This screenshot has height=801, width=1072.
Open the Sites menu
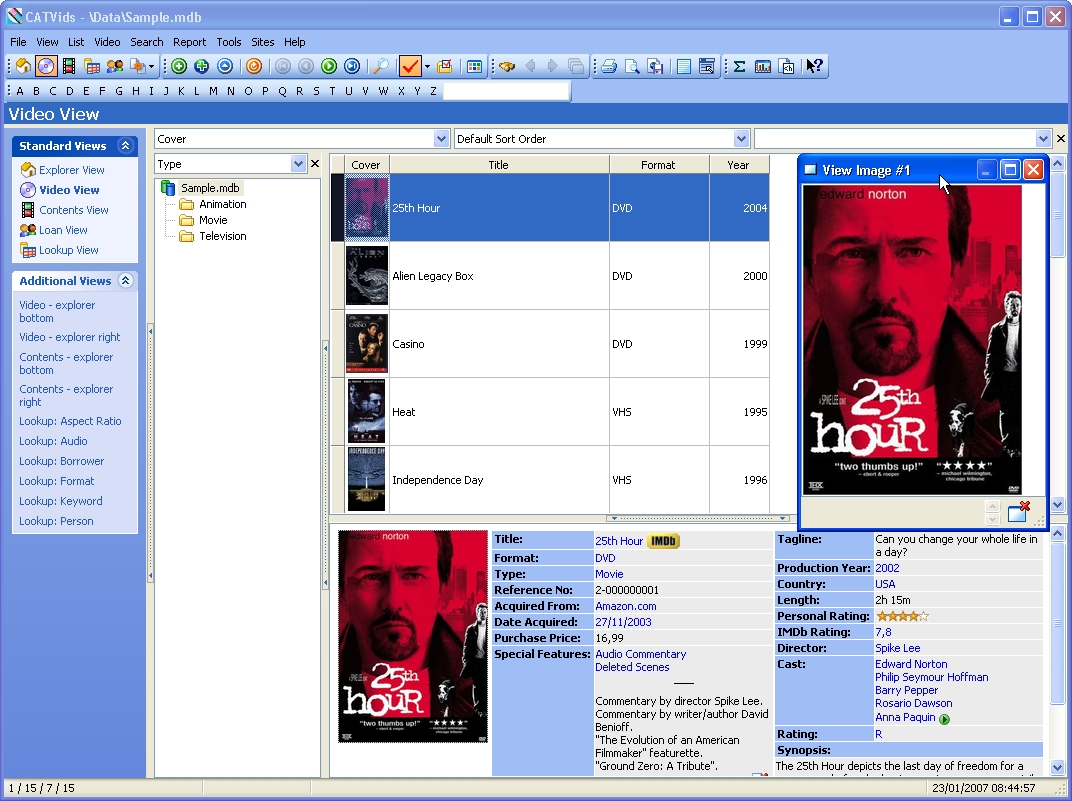(263, 42)
